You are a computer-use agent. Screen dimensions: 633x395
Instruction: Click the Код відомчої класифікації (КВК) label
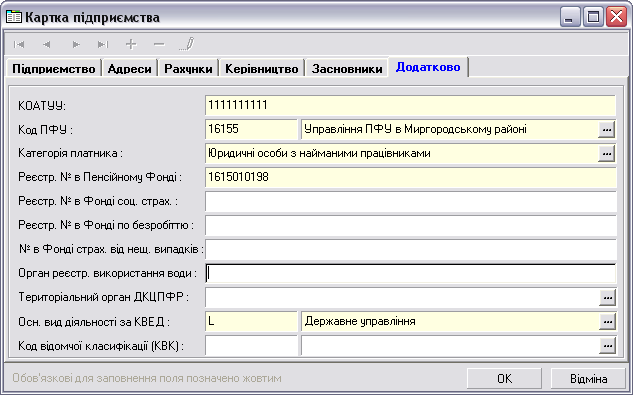[x=101, y=346]
